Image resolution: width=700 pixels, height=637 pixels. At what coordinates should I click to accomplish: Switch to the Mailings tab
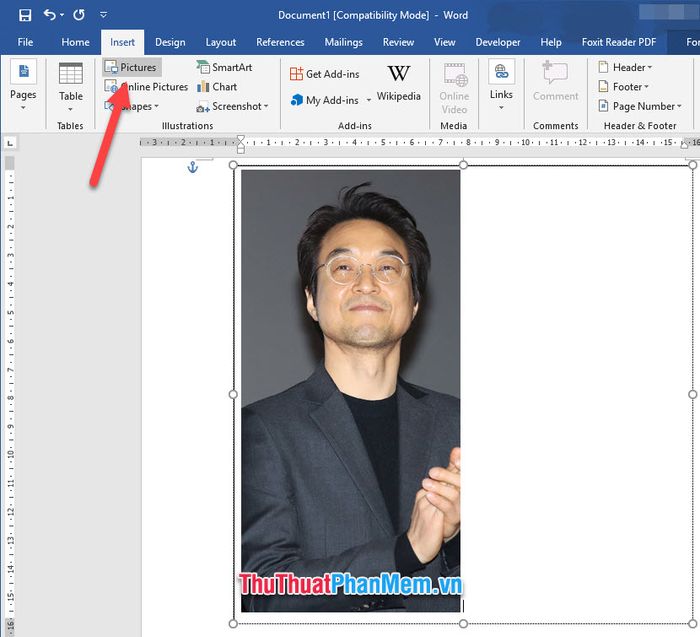coord(343,42)
